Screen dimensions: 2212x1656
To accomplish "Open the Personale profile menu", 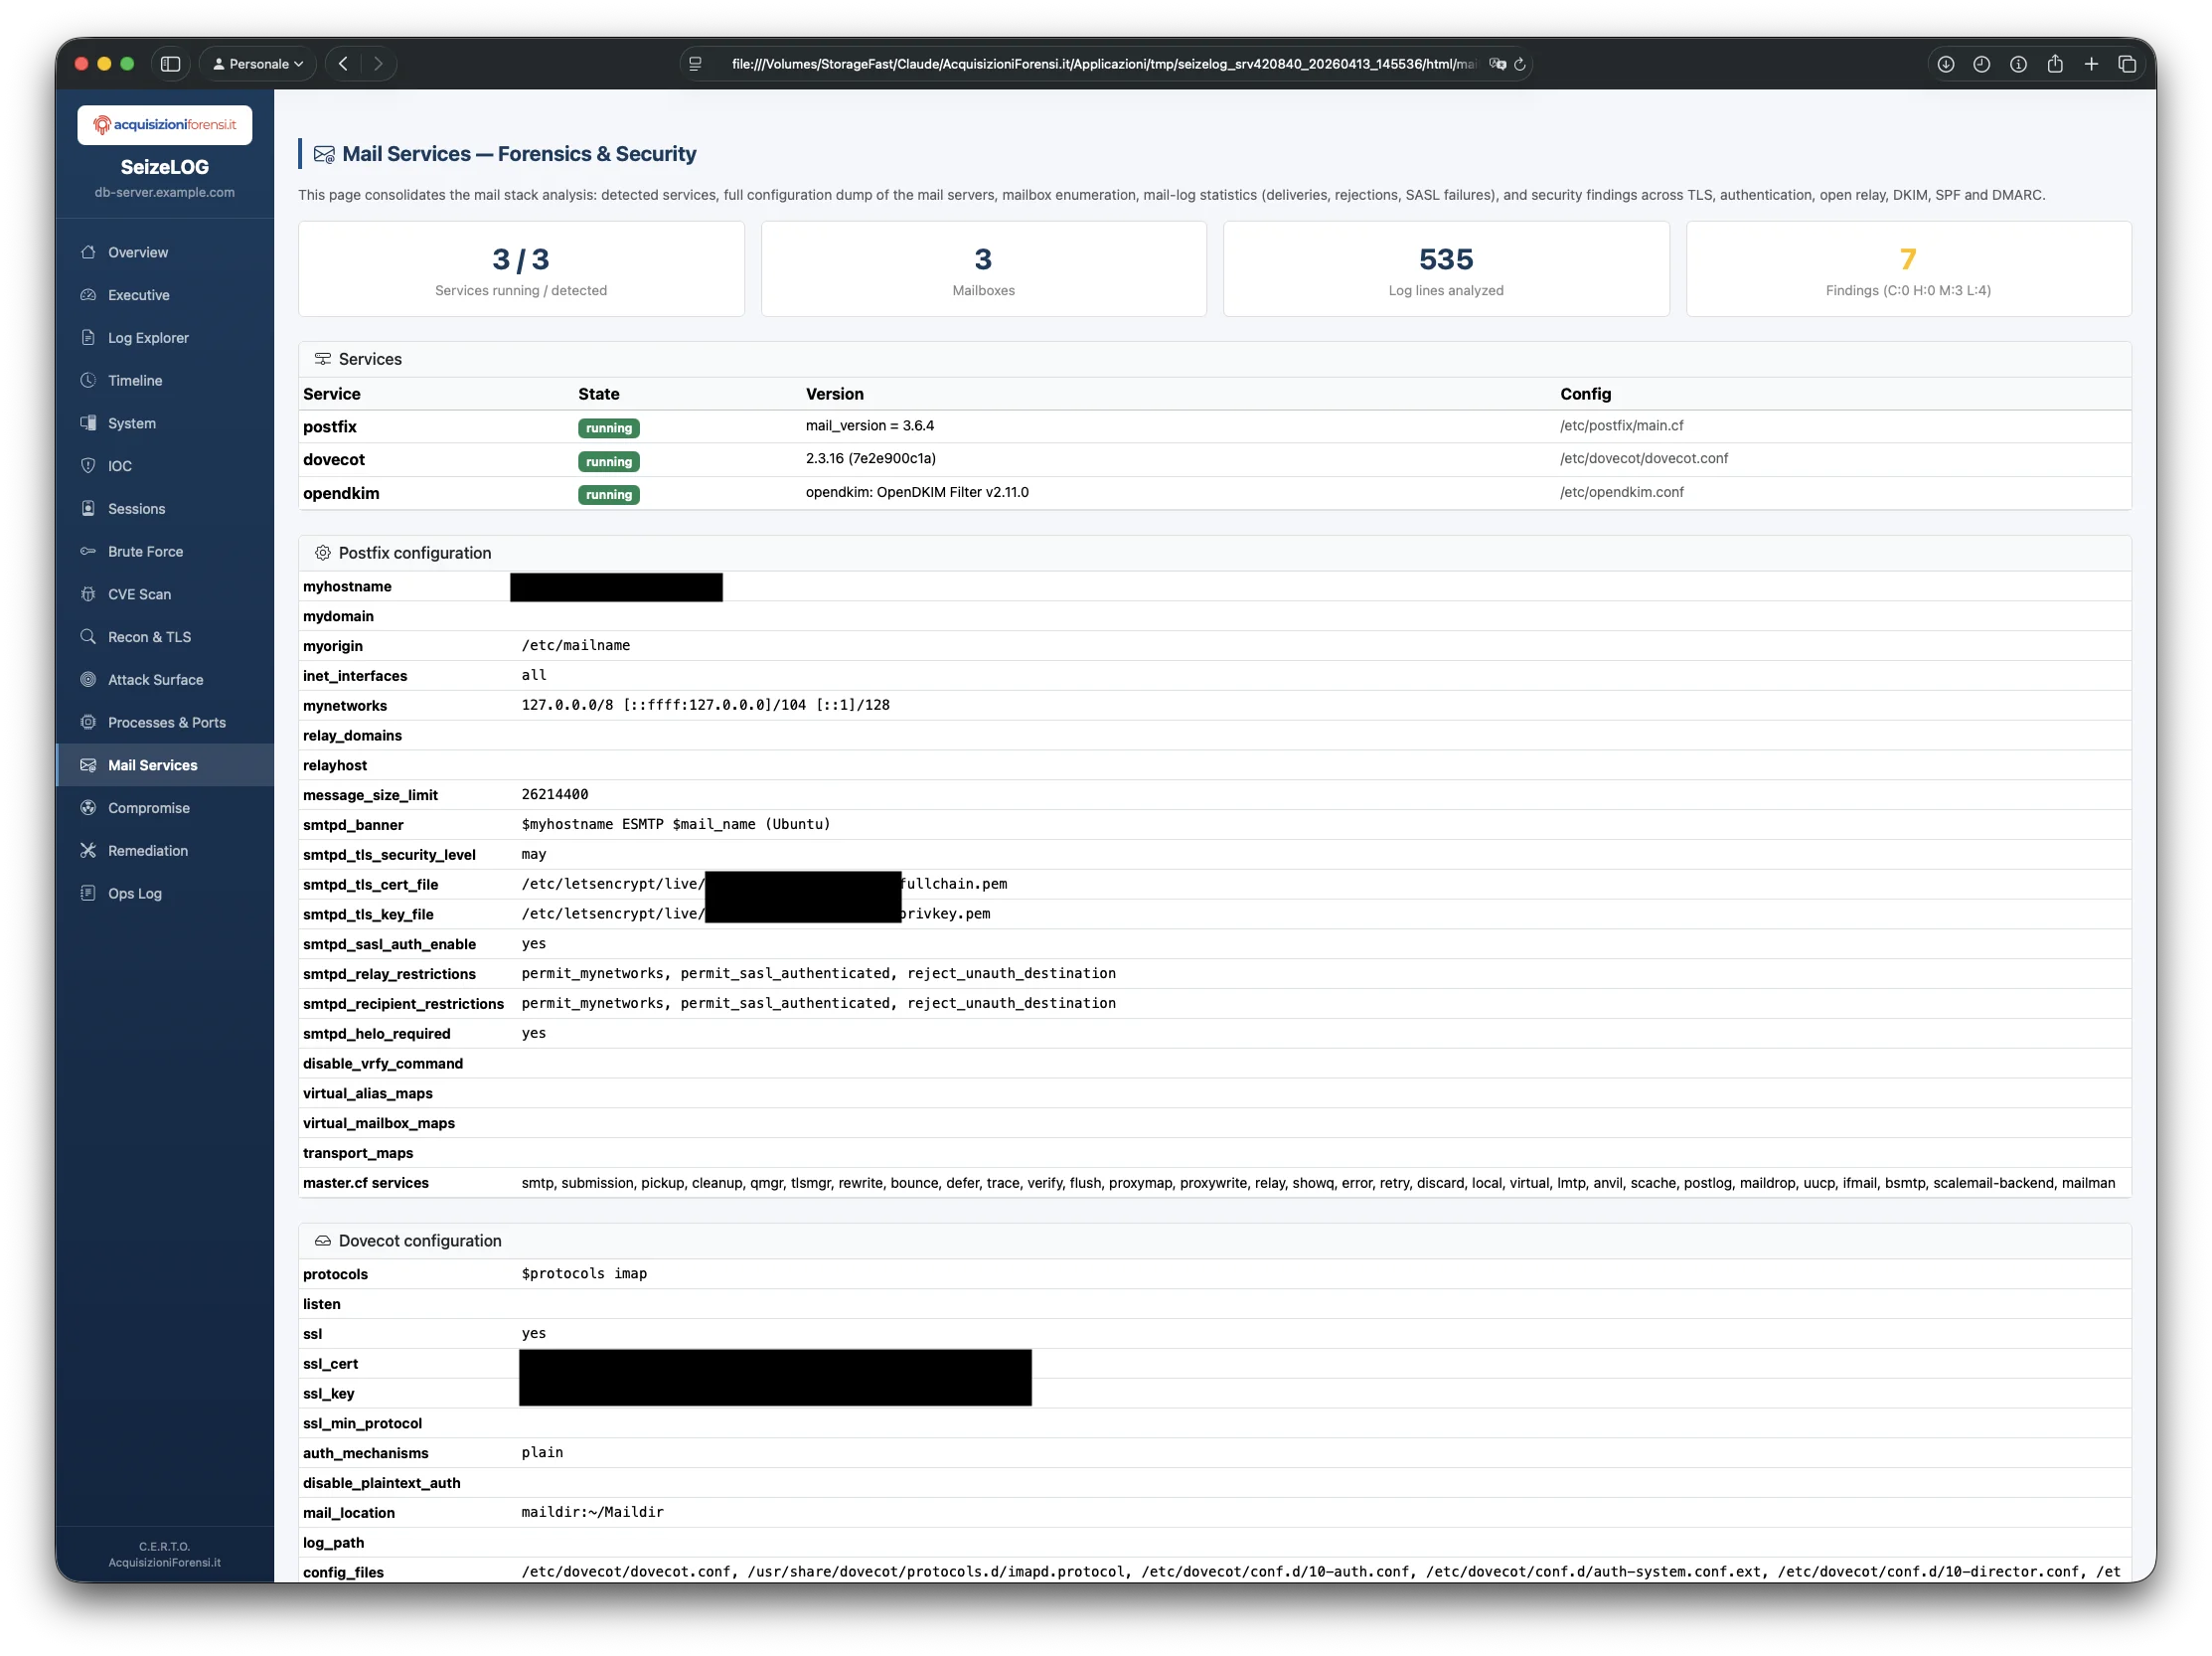I will (256, 63).
